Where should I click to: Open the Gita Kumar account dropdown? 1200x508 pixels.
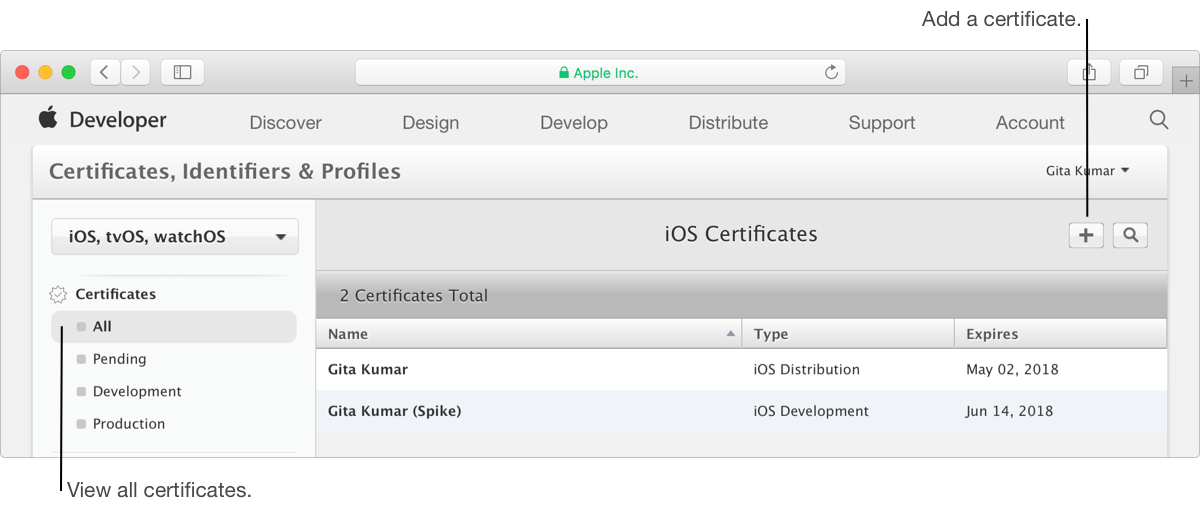pyautogui.click(x=1088, y=171)
